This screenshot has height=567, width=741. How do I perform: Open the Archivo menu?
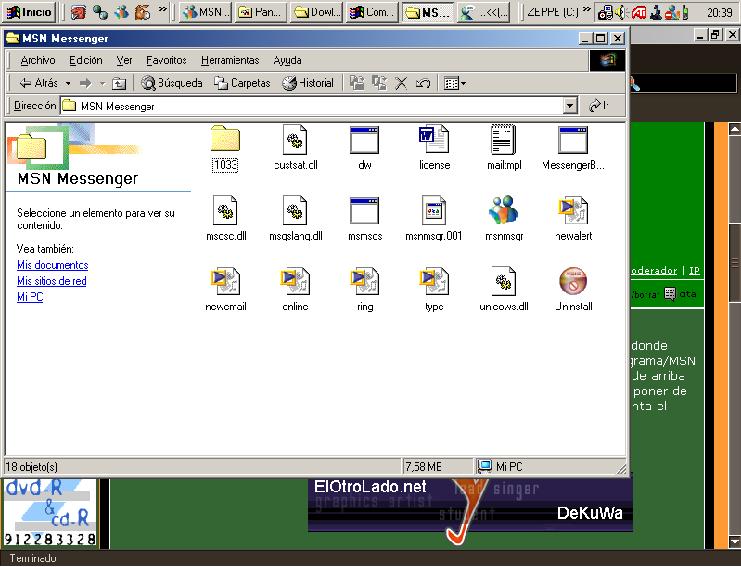[x=38, y=60]
